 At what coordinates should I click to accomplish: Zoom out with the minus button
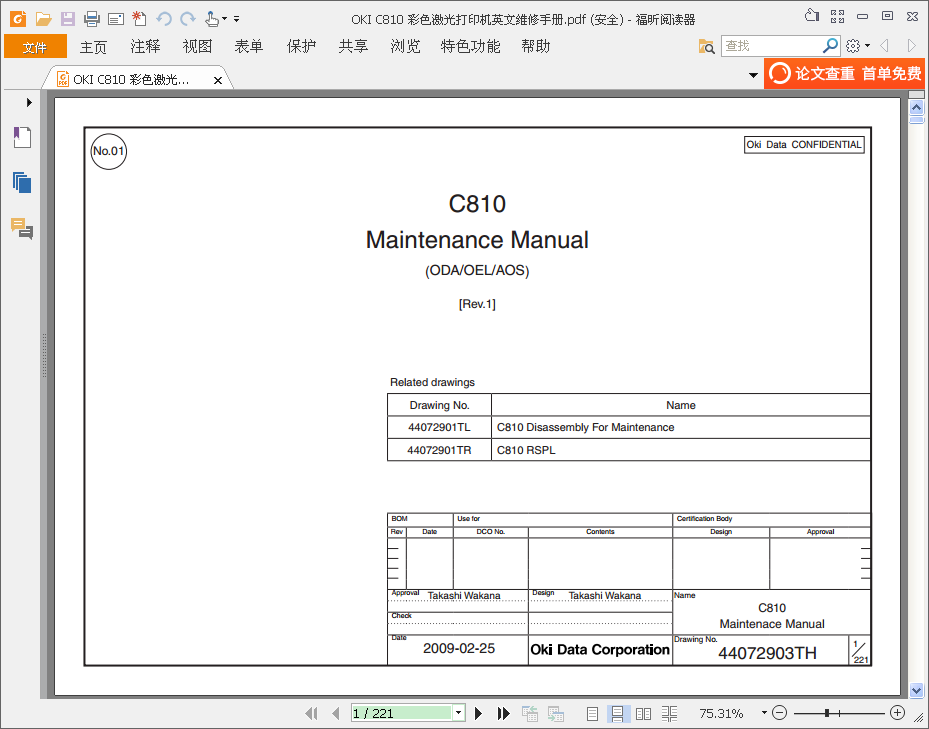click(780, 712)
